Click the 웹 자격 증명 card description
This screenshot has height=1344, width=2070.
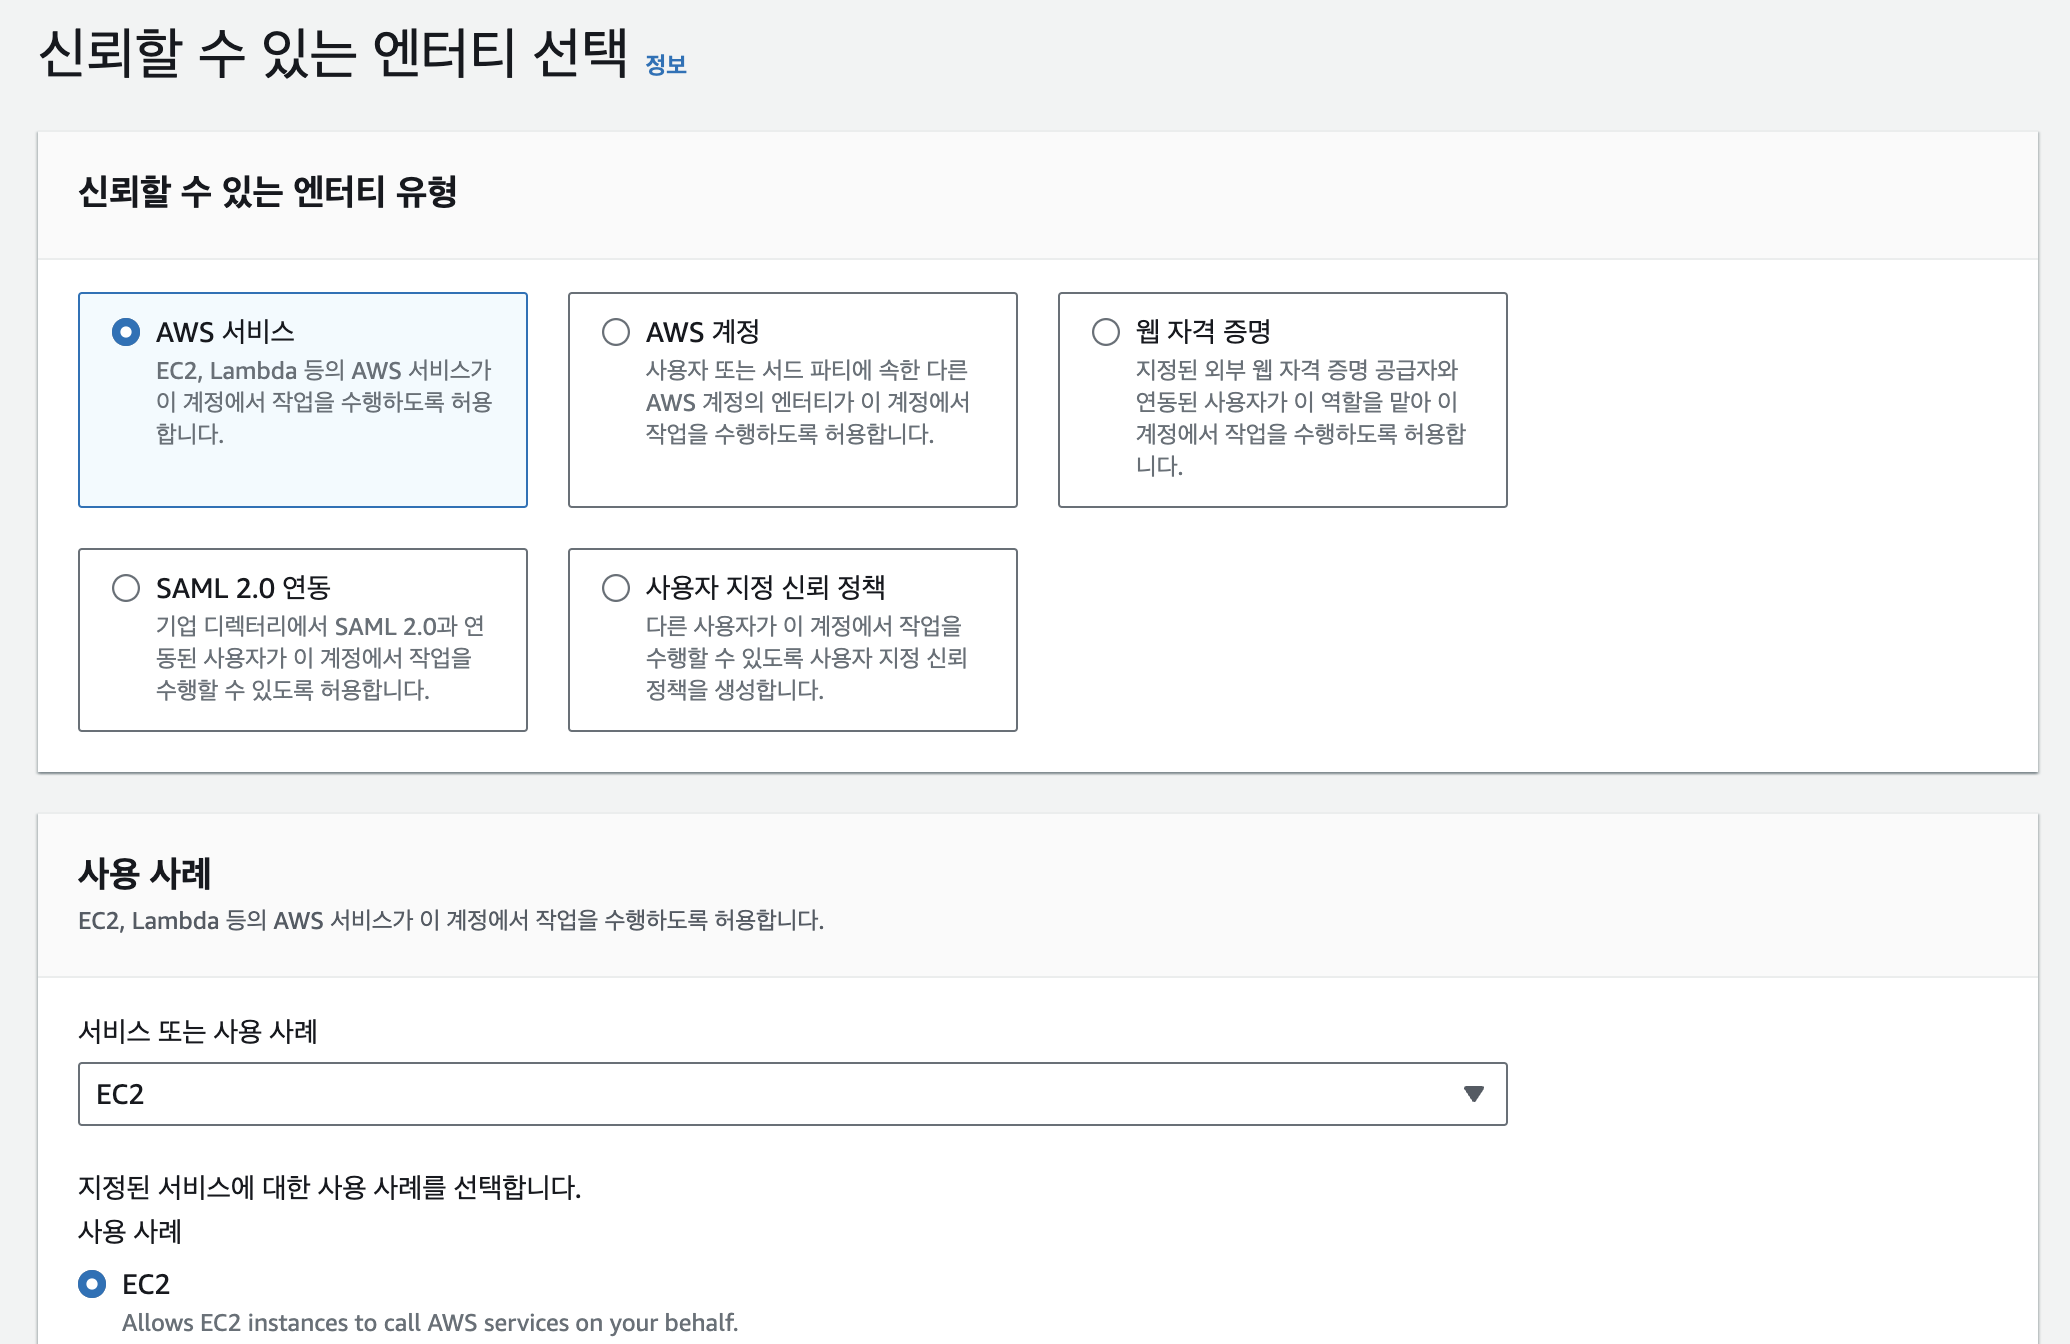click(x=1298, y=418)
